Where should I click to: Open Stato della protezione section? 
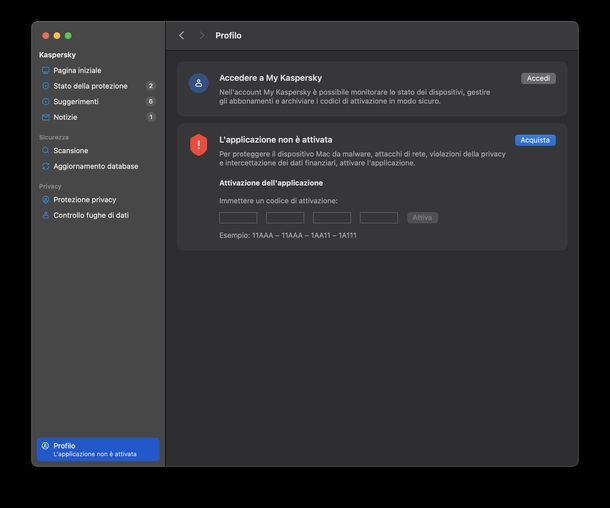pos(98,86)
